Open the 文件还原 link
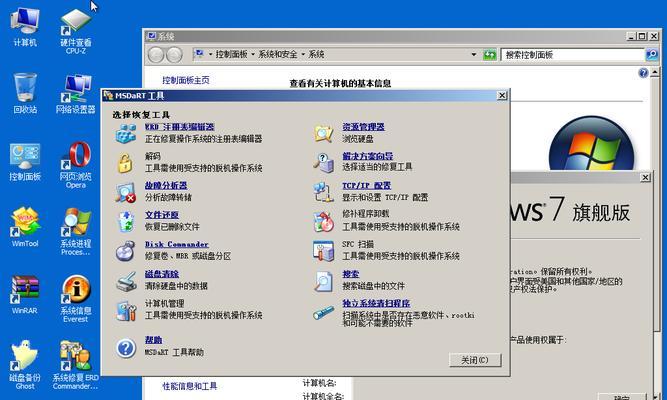667x400 pixels. pos(162,215)
